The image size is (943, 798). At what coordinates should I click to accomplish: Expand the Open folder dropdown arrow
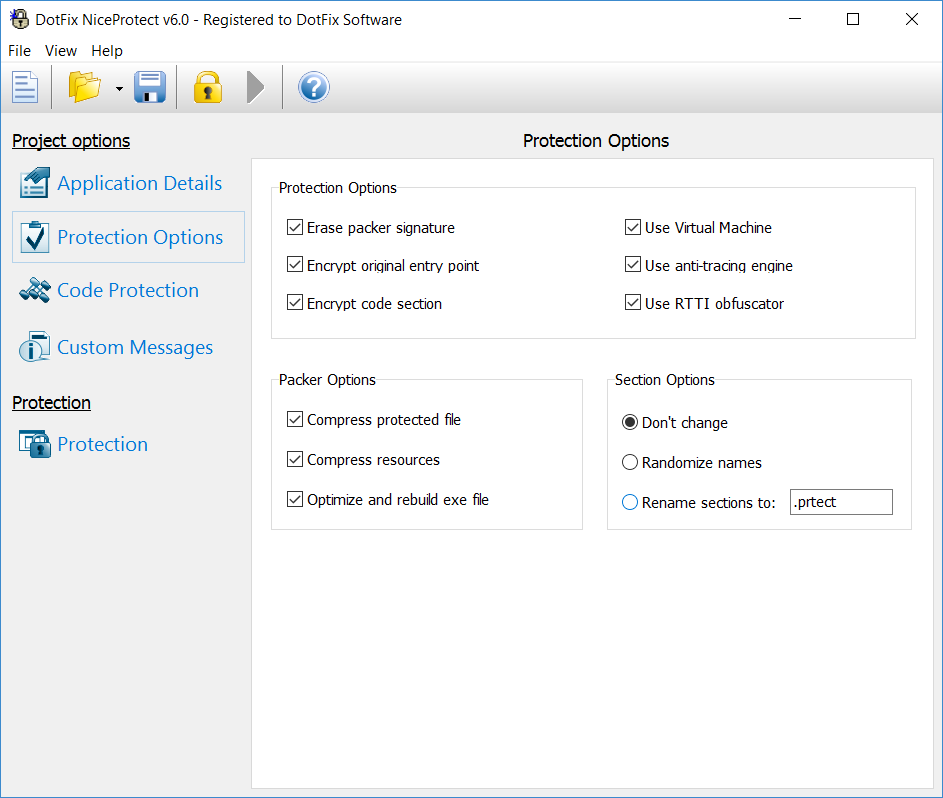[x=119, y=89]
